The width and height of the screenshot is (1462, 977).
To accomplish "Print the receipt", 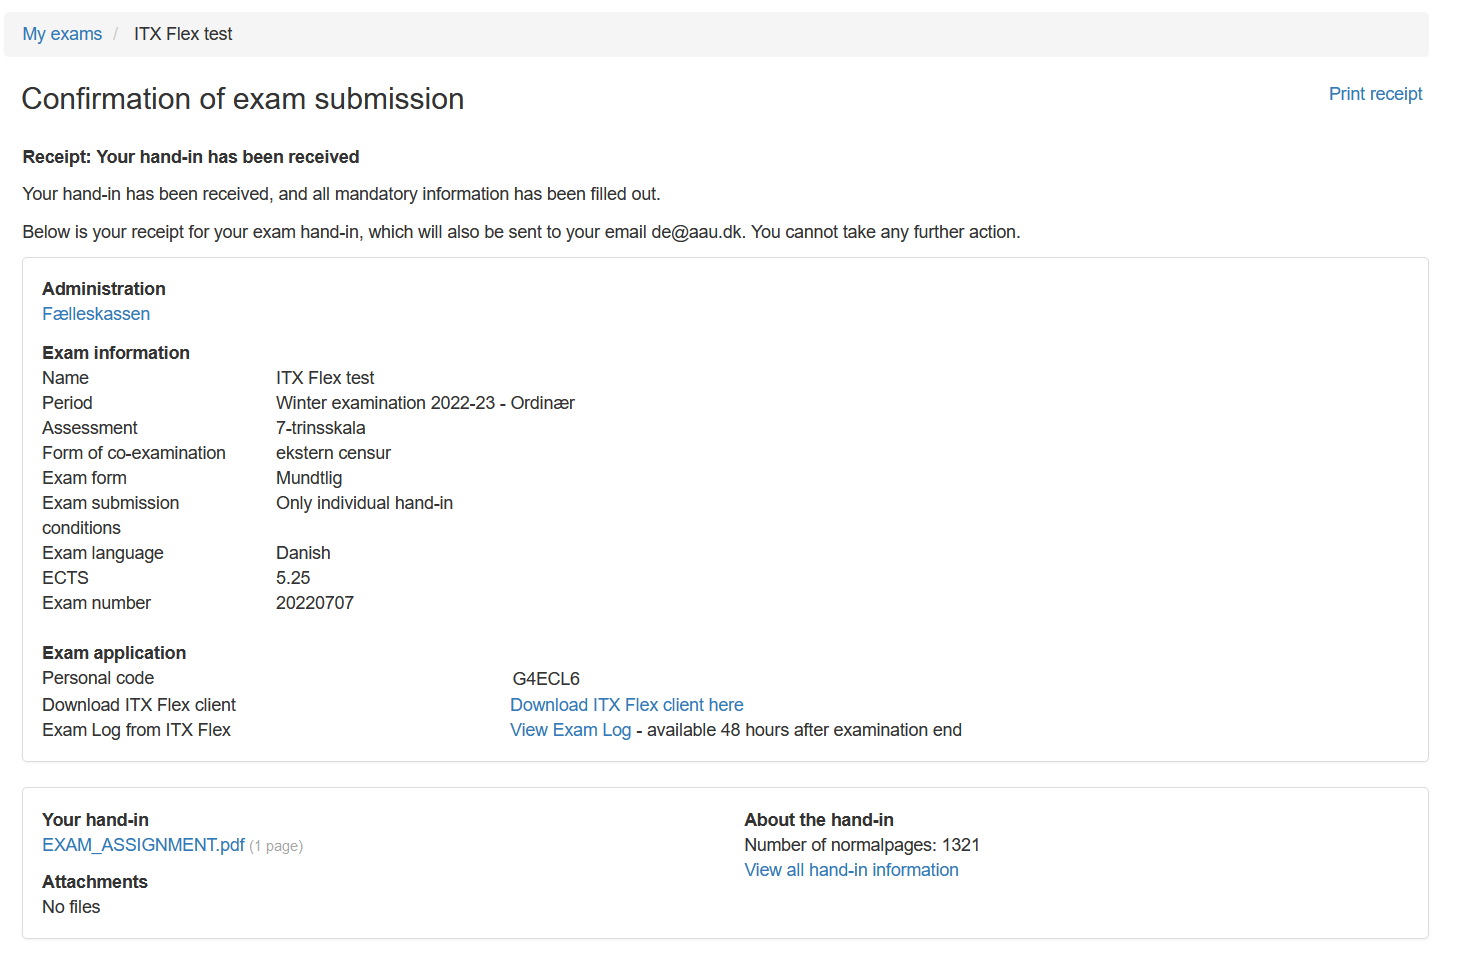I will point(1374,94).
